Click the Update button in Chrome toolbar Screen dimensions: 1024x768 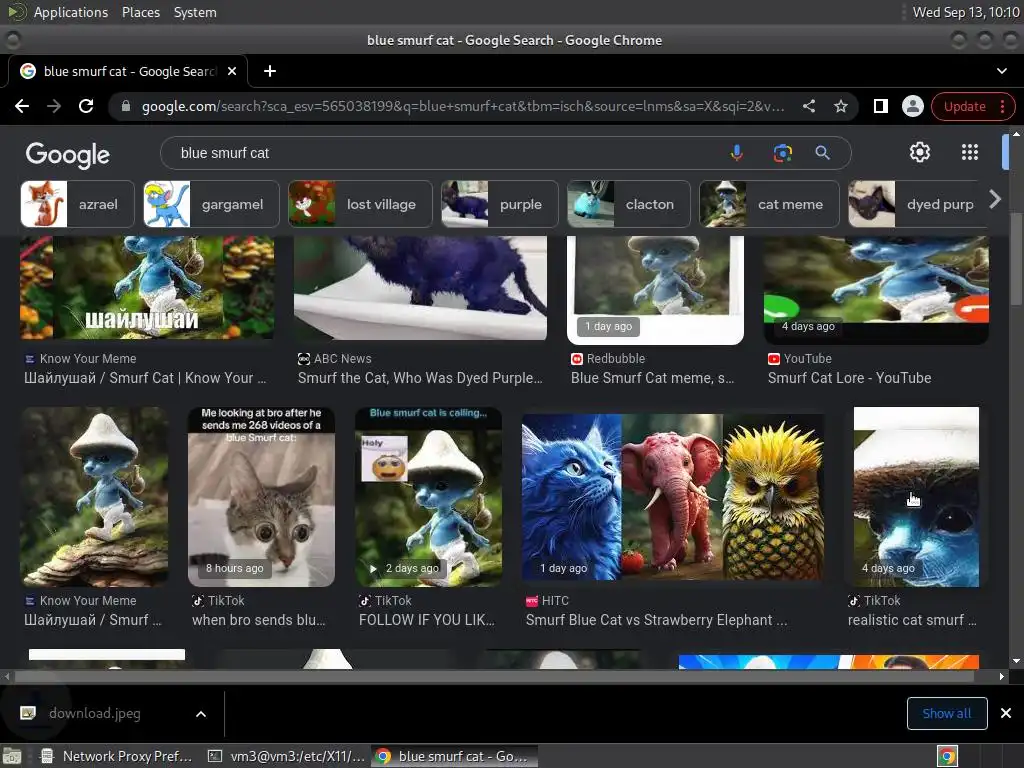(x=964, y=106)
